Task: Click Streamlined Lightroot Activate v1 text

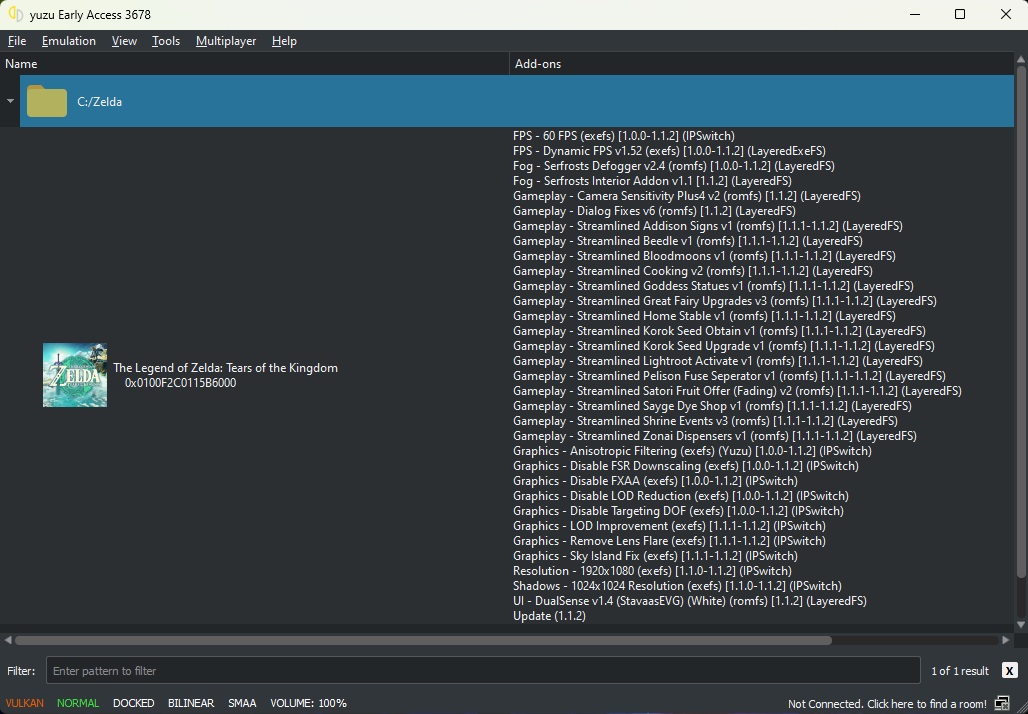Action: click(x=718, y=361)
